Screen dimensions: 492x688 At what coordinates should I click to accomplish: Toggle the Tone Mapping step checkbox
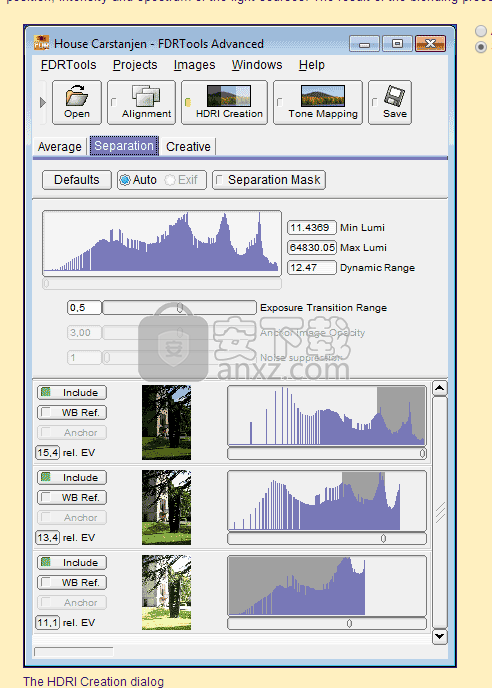[280, 102]
